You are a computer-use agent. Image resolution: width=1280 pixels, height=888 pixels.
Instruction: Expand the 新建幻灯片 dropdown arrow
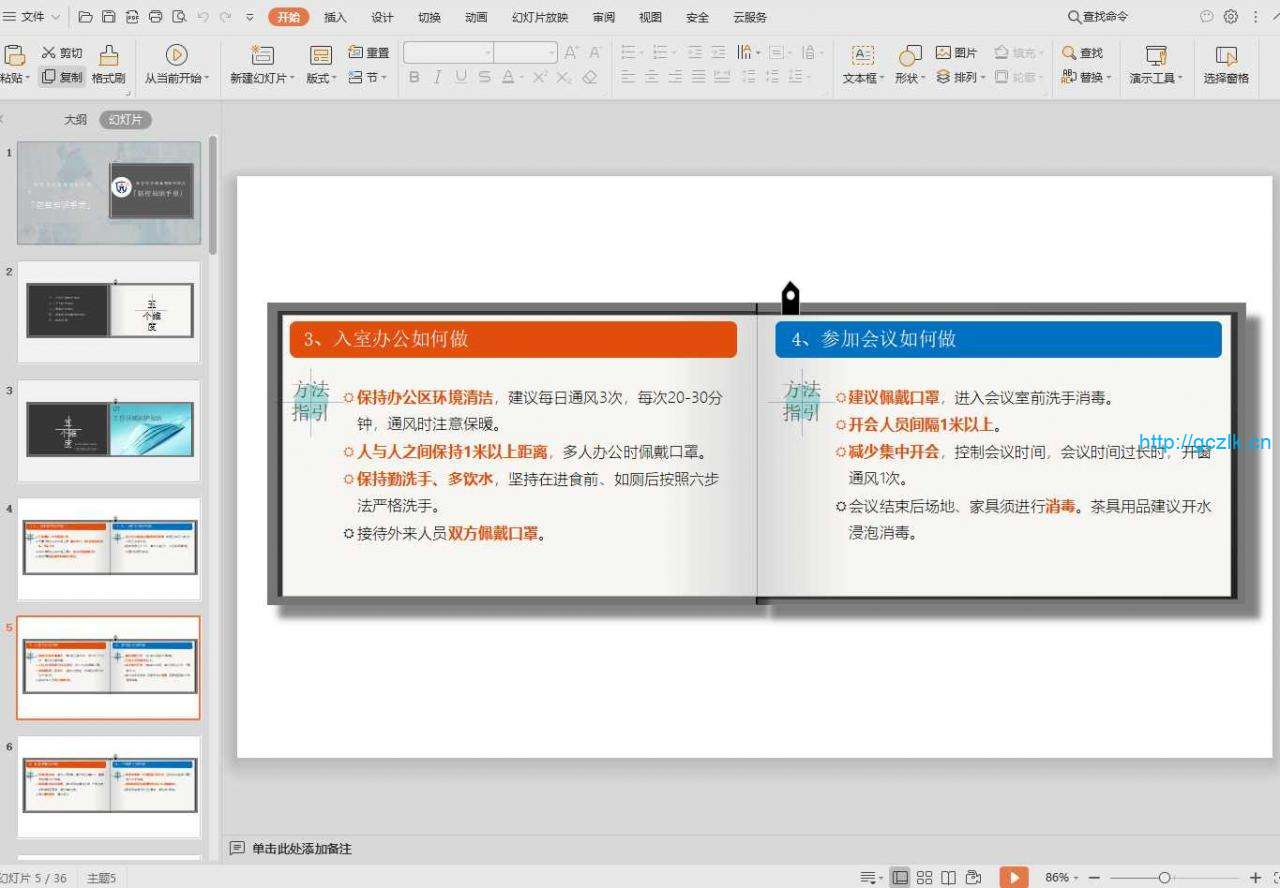[x=292, y=78]
